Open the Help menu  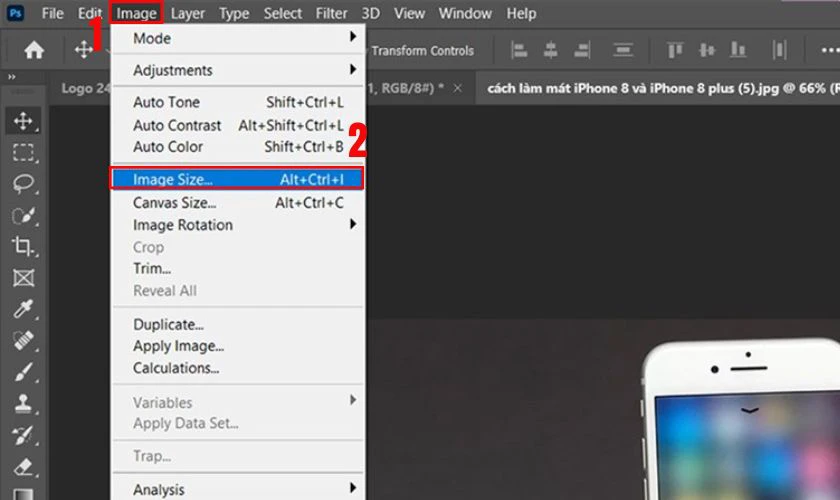coord(521,13)
